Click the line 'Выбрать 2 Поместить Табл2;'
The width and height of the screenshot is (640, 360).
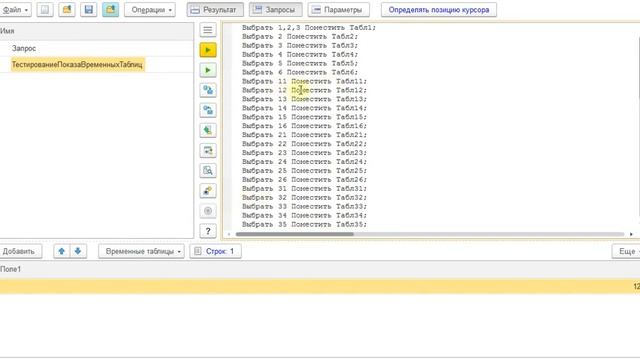pos(300,37)
